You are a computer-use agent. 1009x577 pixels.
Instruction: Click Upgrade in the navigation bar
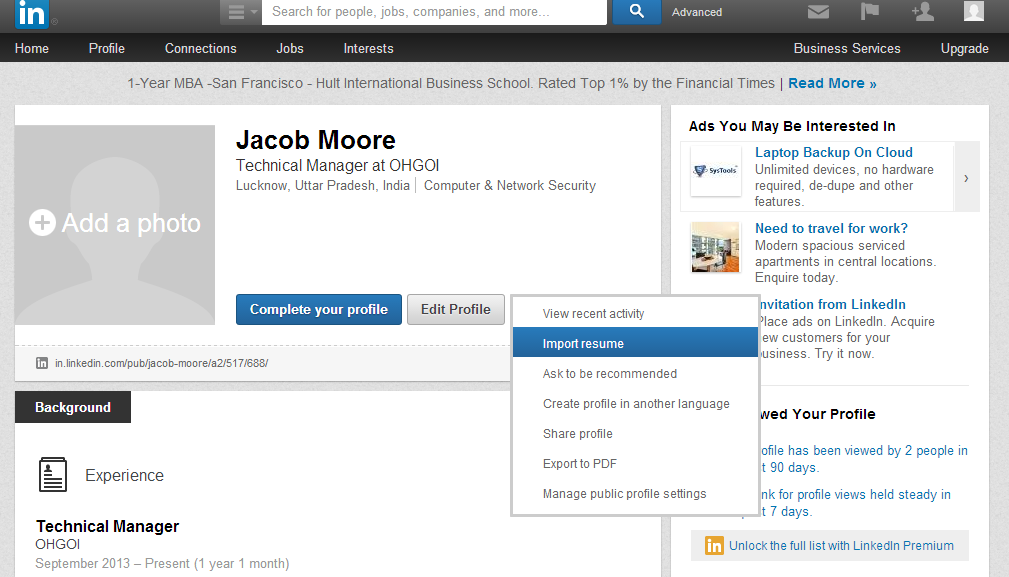tap(965, 48)
